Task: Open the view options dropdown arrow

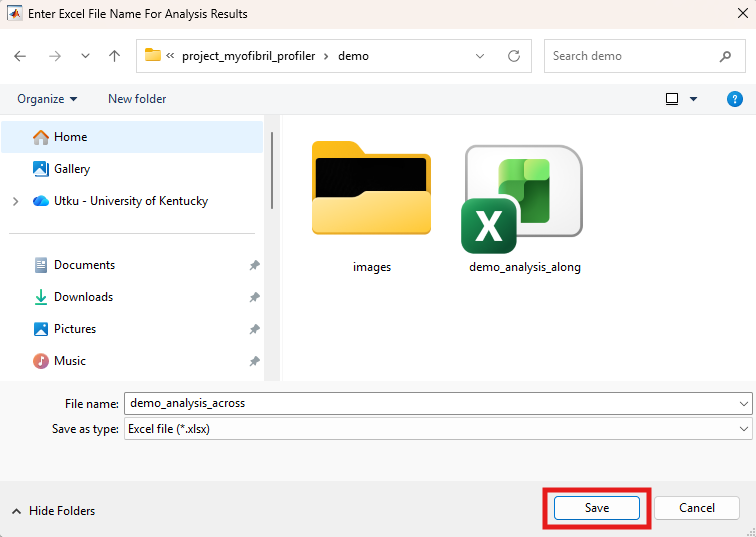Action: tap(693, 99)
